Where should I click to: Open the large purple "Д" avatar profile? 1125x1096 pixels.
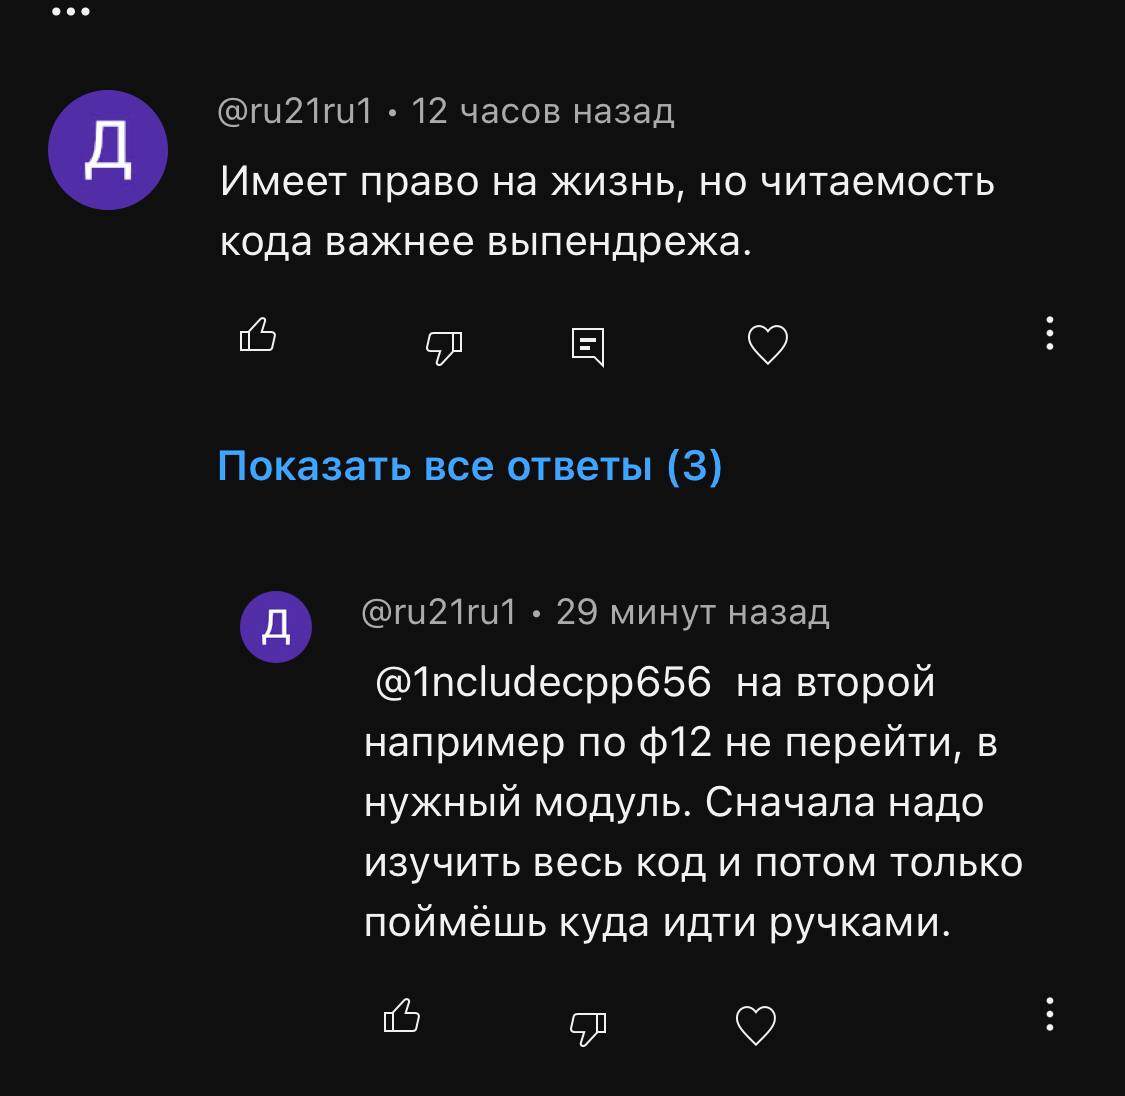pos(108,150)
